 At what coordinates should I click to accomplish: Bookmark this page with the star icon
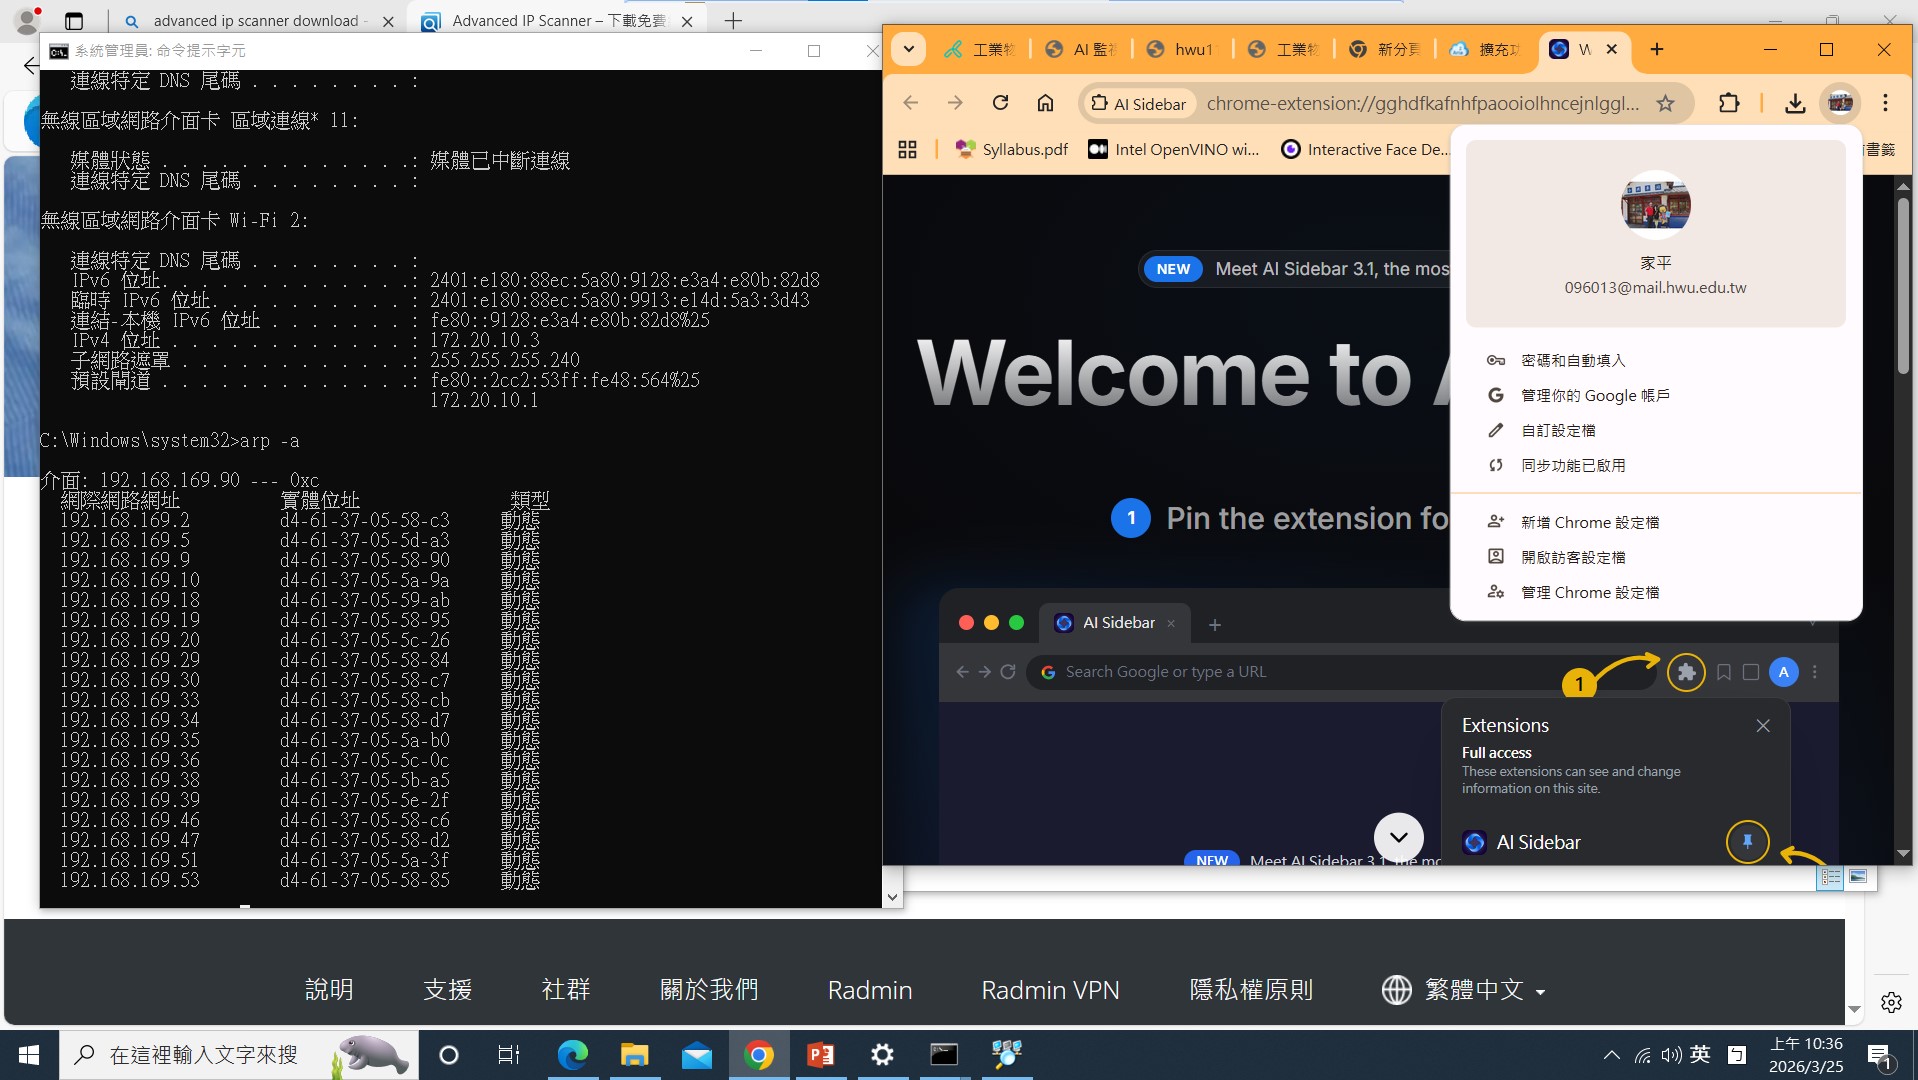(1665, 103)
